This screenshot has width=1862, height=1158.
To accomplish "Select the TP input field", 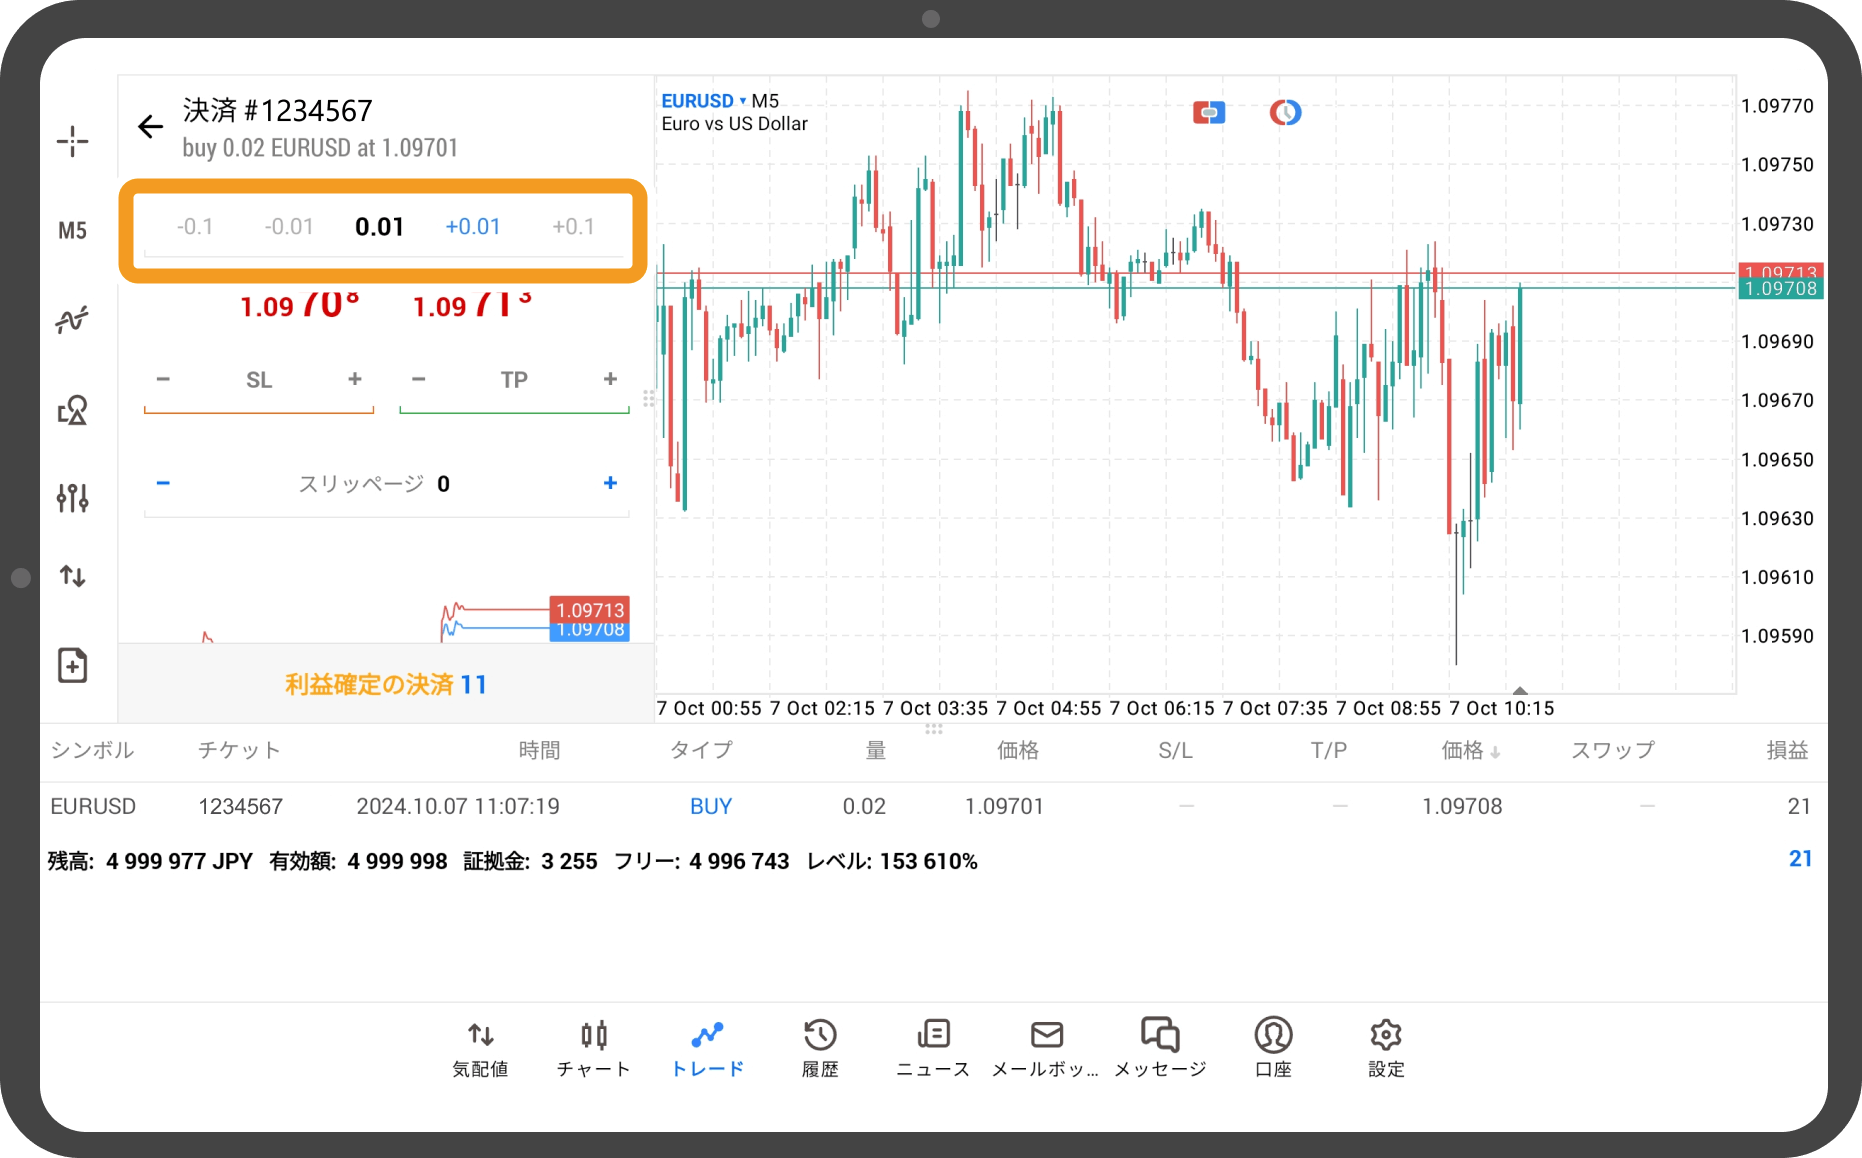I will [514, 380].
